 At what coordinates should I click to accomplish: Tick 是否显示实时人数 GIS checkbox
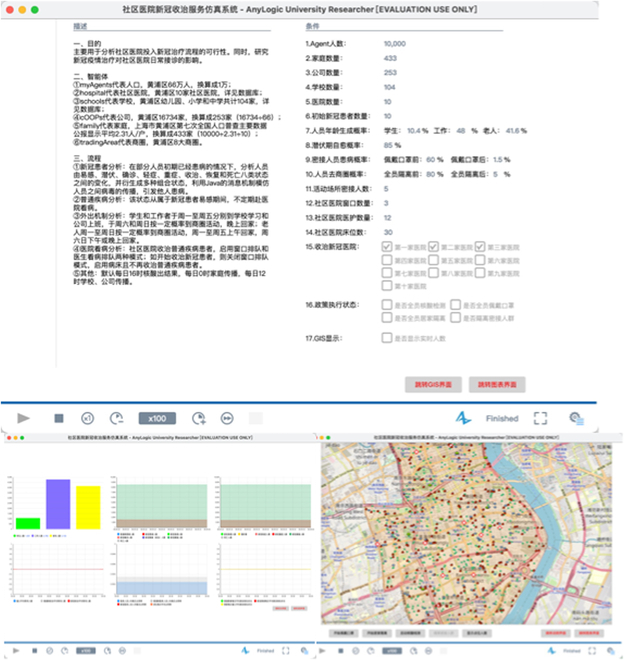[x=387, y=338]
